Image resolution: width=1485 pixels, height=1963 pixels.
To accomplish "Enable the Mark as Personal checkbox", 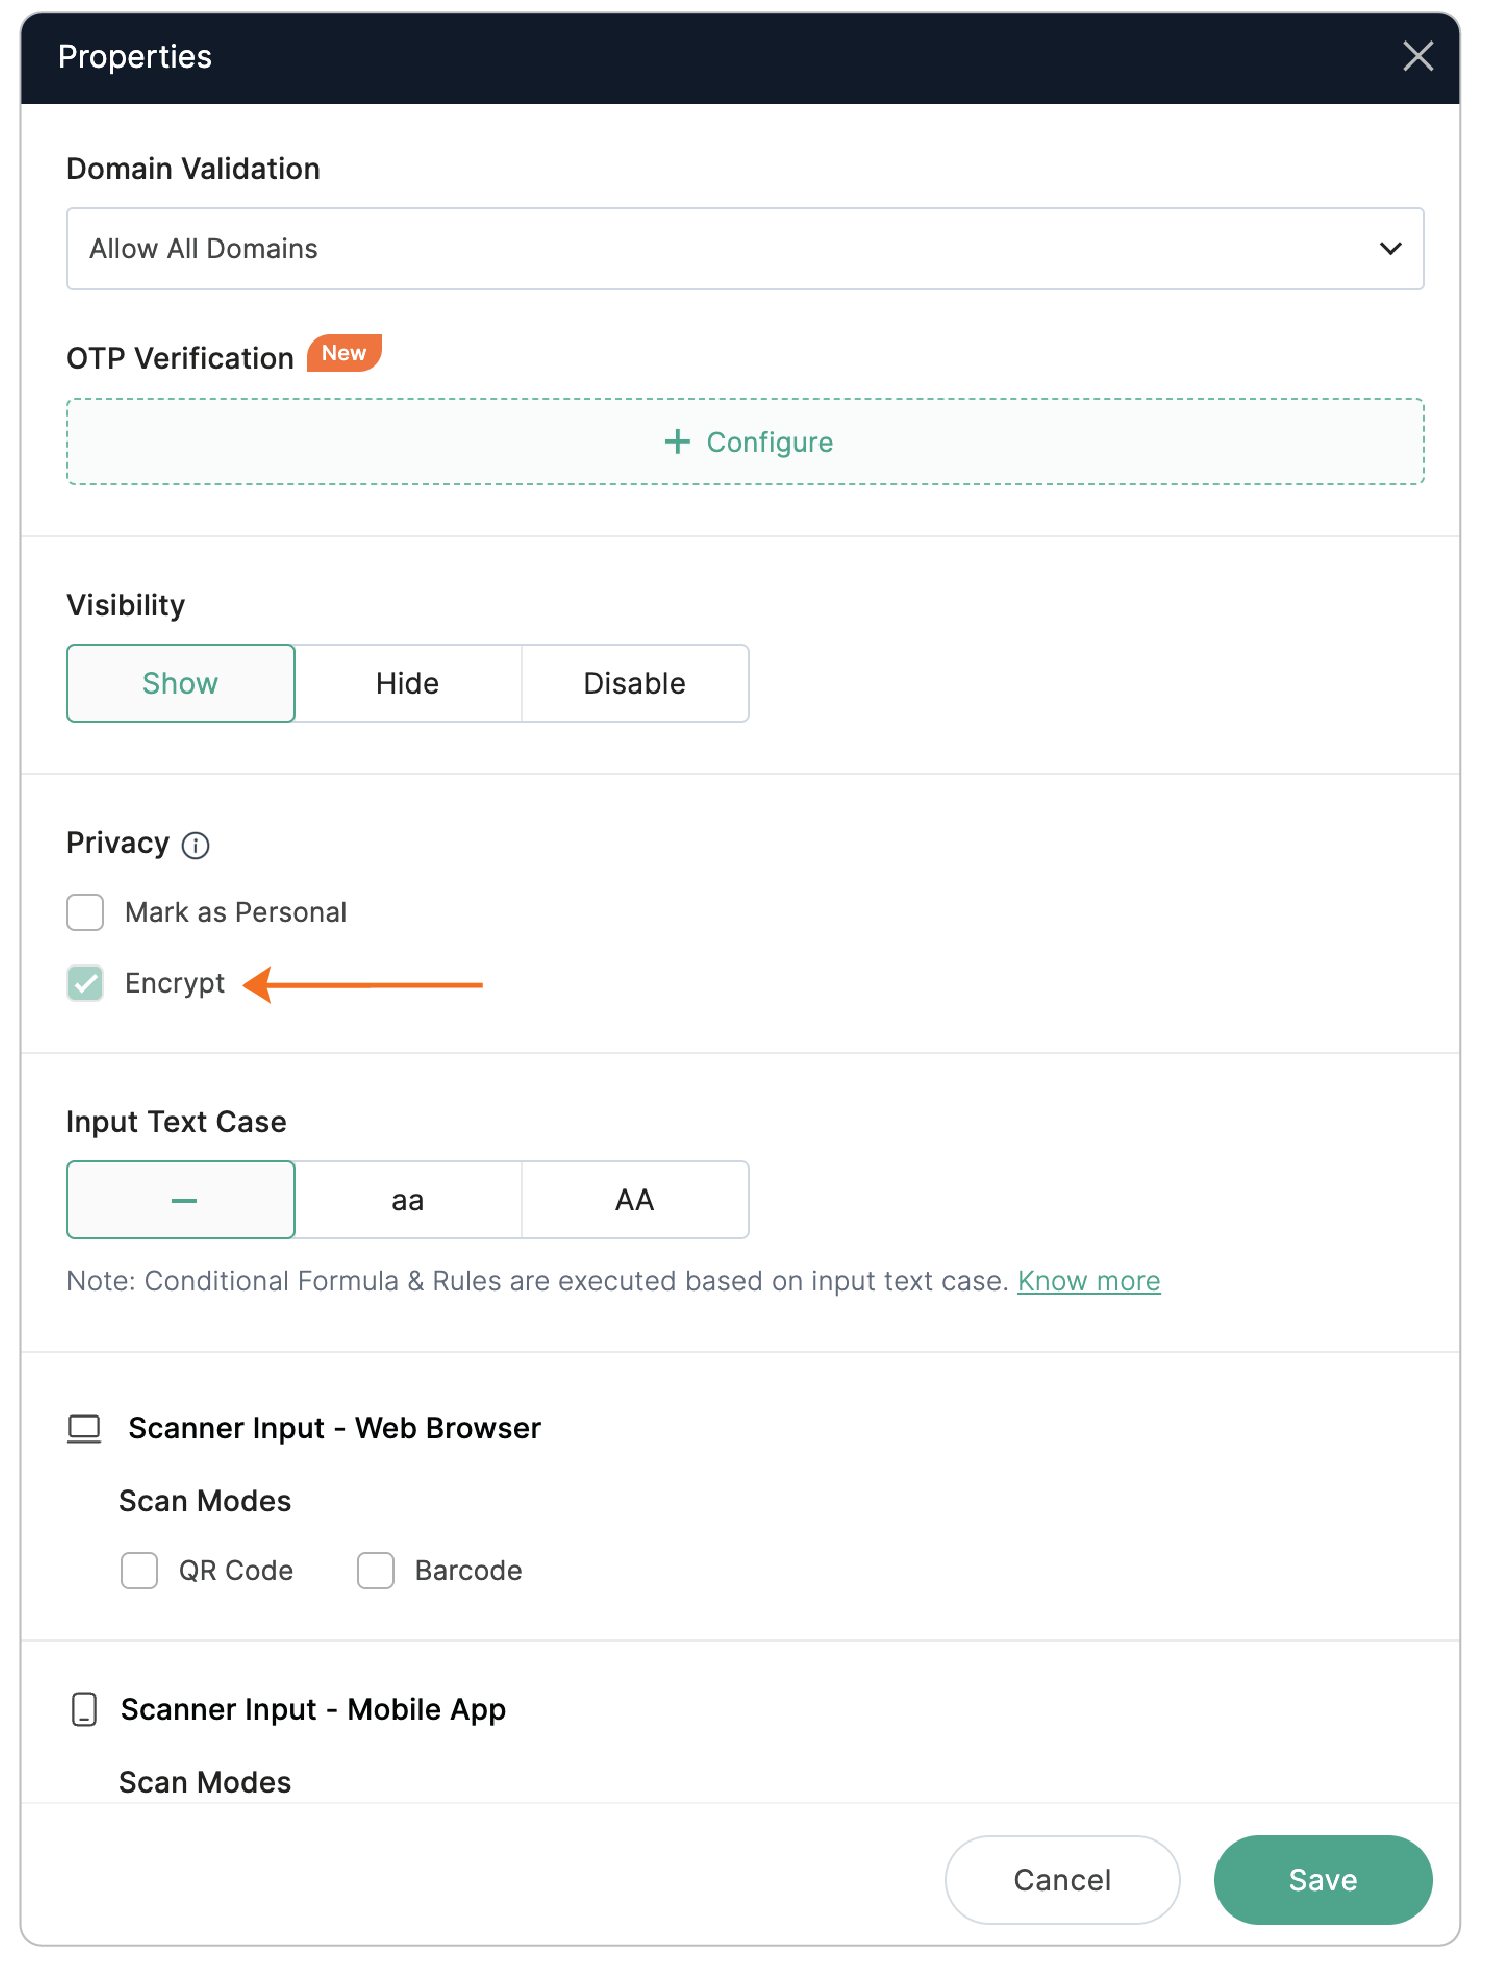I will coord(86,912).
